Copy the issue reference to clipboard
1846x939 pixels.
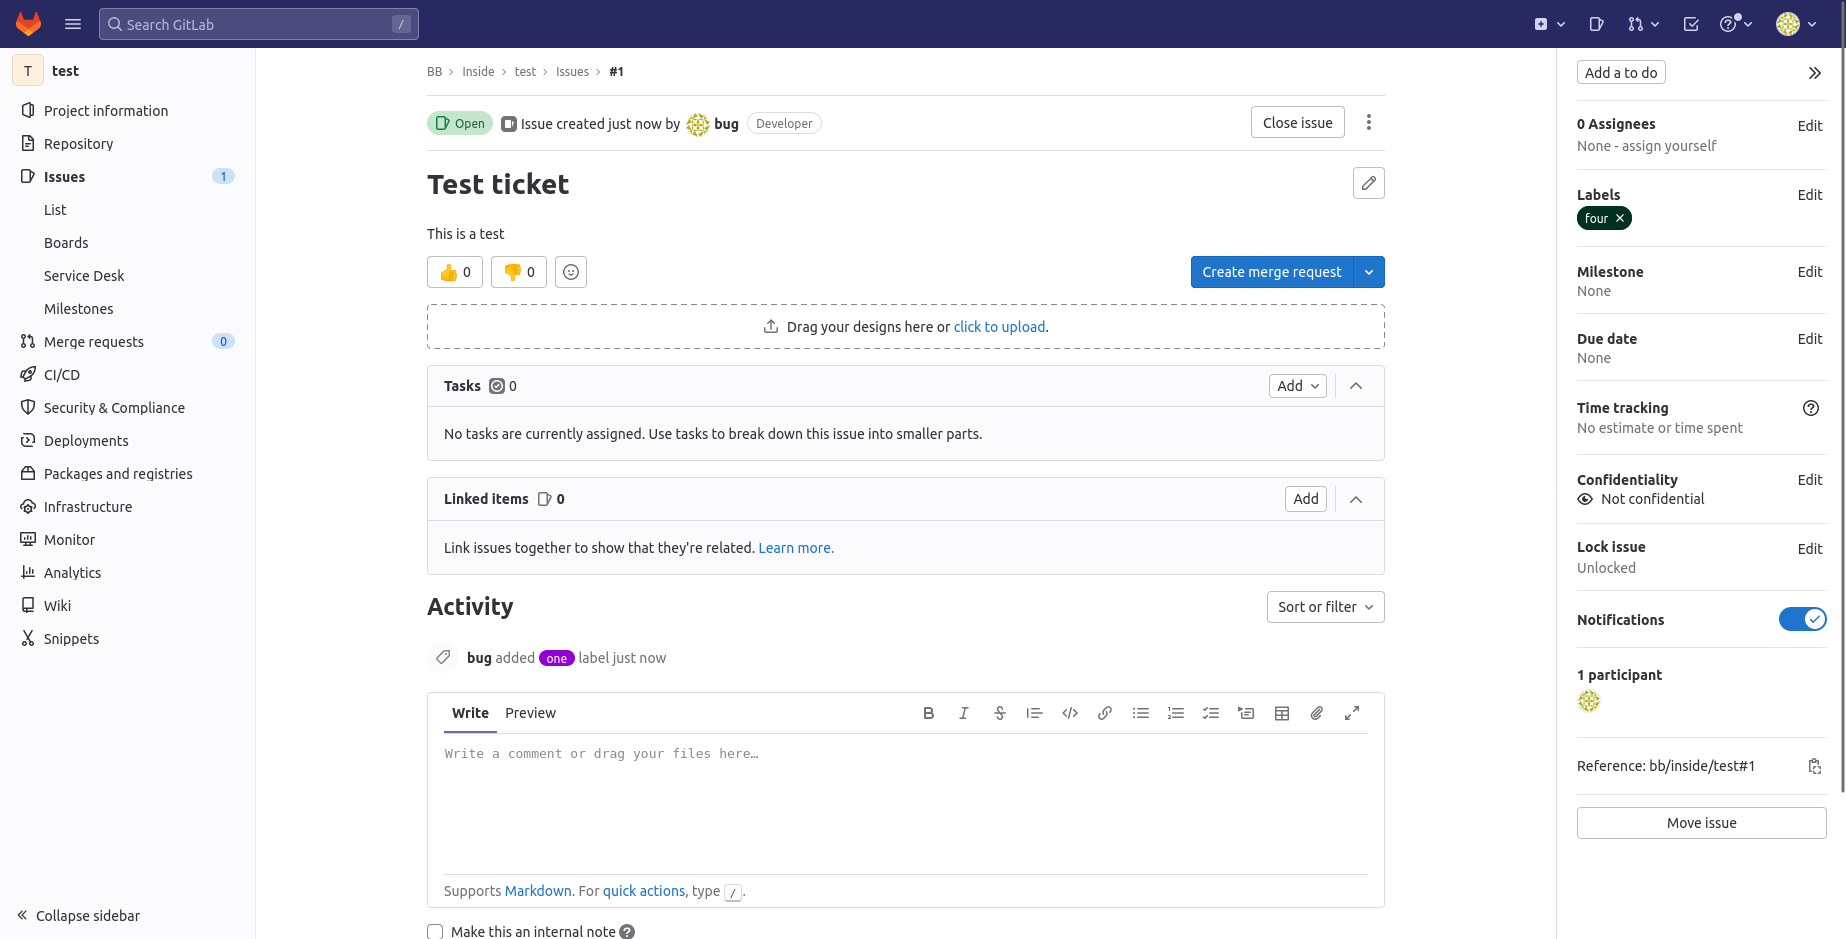tap(1814, 766)
